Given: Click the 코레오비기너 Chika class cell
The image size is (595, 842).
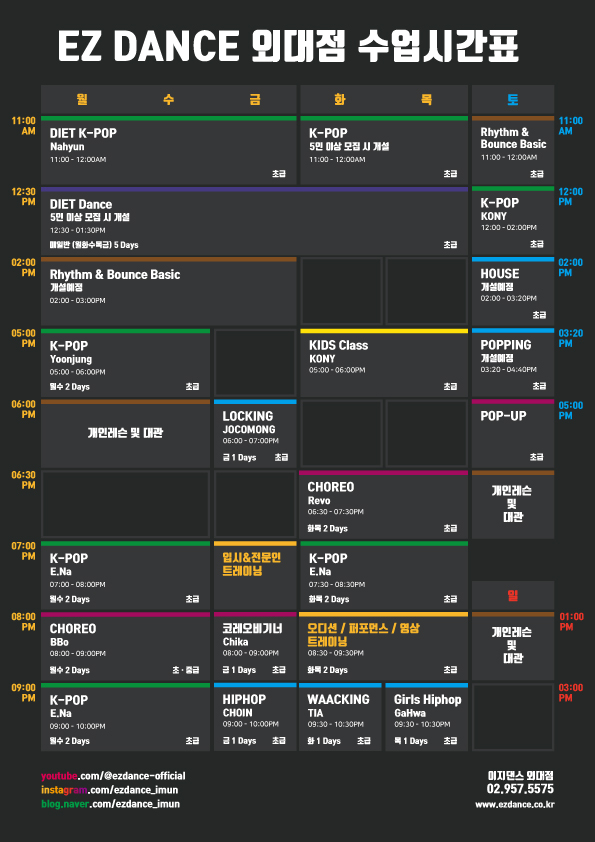Looking at the screenshot, I should (255, 647).
